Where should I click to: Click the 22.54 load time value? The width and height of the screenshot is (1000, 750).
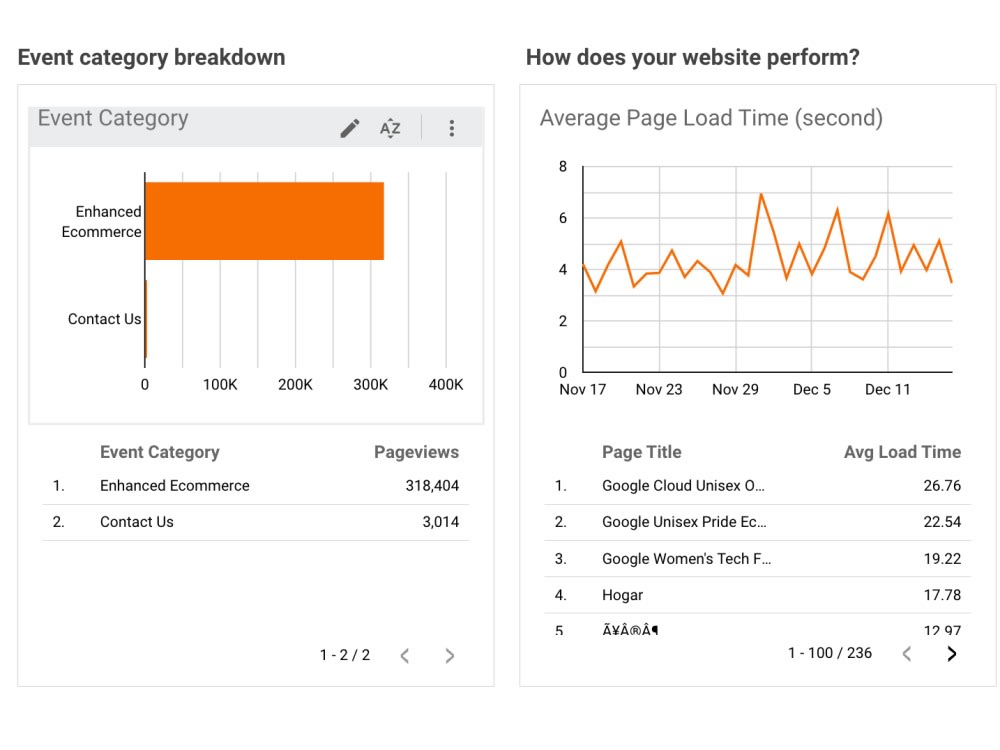942,522
